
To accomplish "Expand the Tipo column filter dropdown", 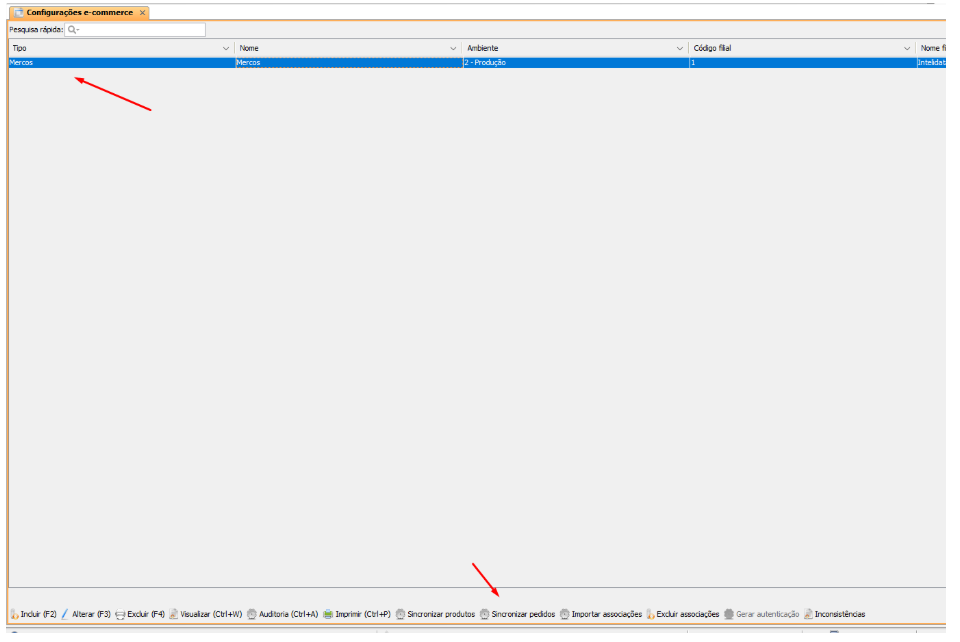I will (x=225, y=48).
